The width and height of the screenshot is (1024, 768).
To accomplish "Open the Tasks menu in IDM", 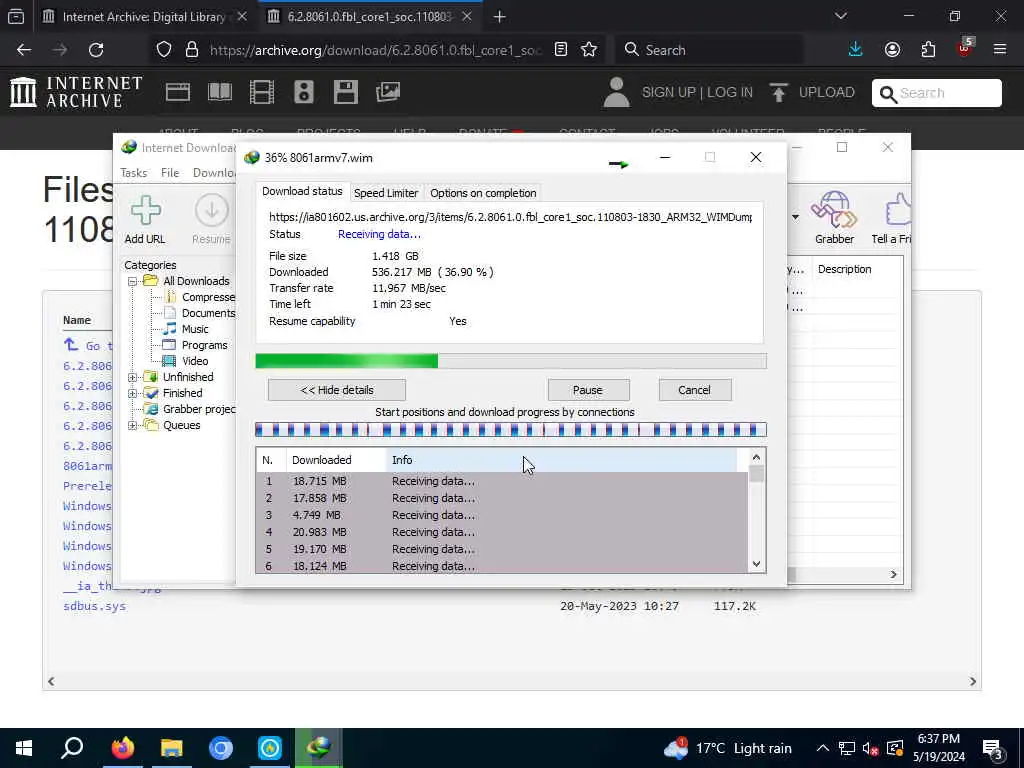I will (x=134, y=172).
